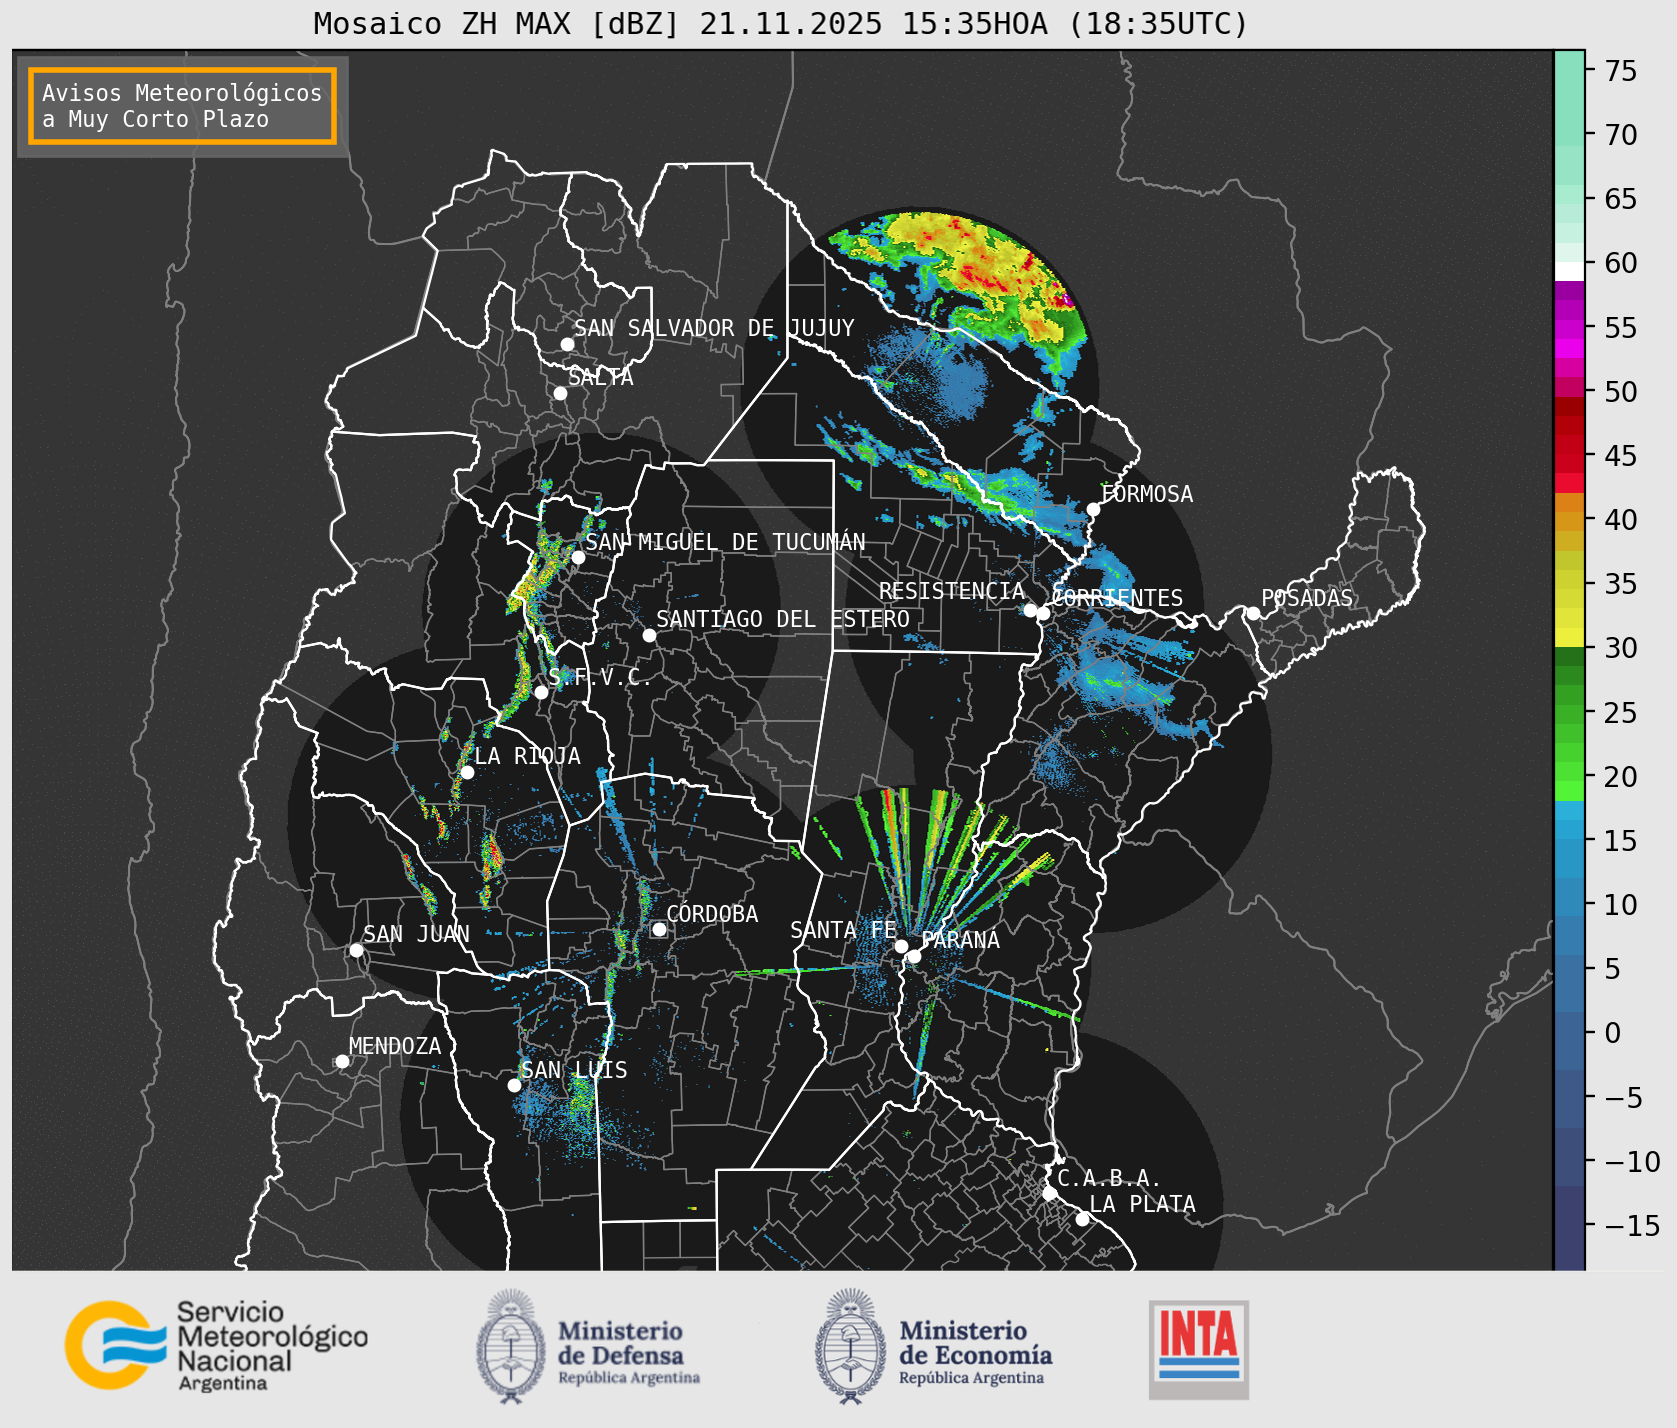Click the FORMOSA city label
Viewport: 1677px width, 1428px height.
[1147, 494]
